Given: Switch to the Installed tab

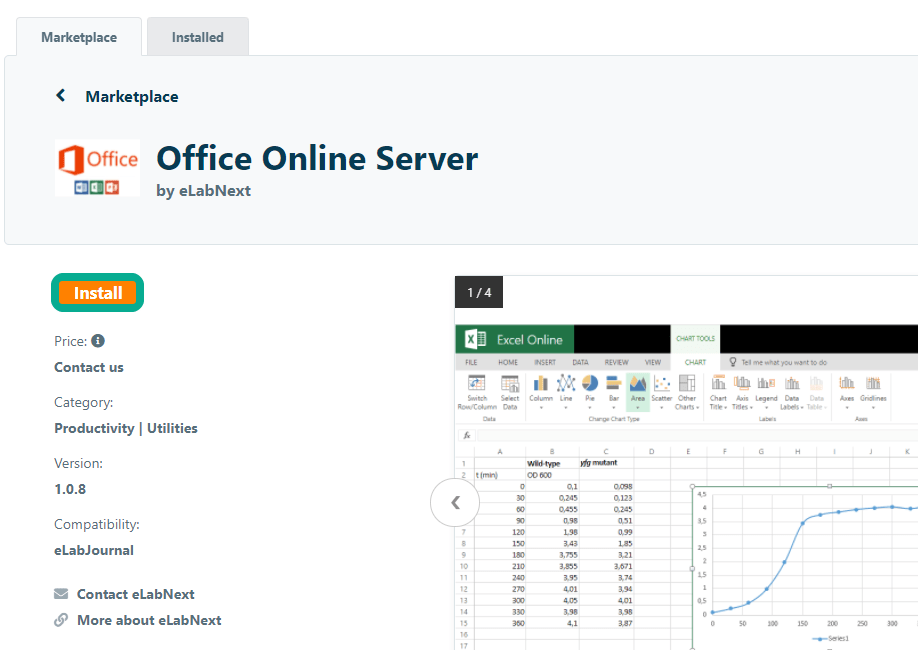Looking at the screenshot, I should 197,36.
